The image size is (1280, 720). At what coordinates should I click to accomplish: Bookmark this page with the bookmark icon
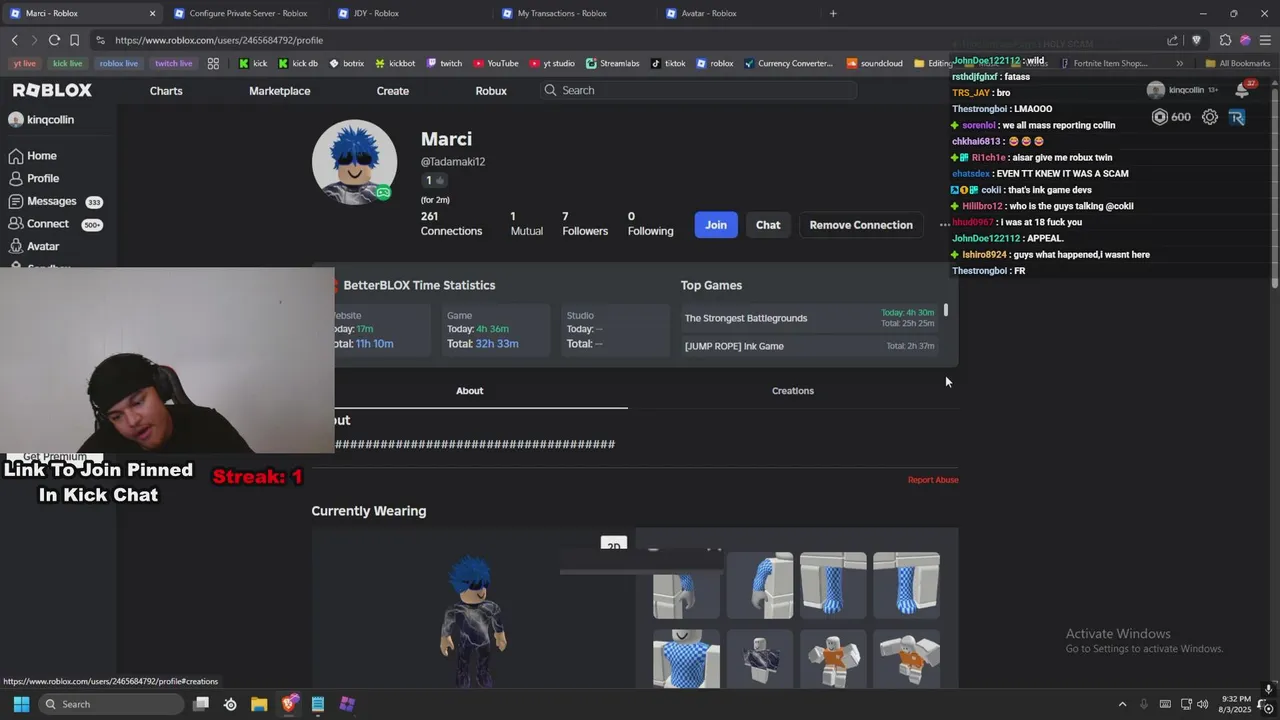(74, 40)
